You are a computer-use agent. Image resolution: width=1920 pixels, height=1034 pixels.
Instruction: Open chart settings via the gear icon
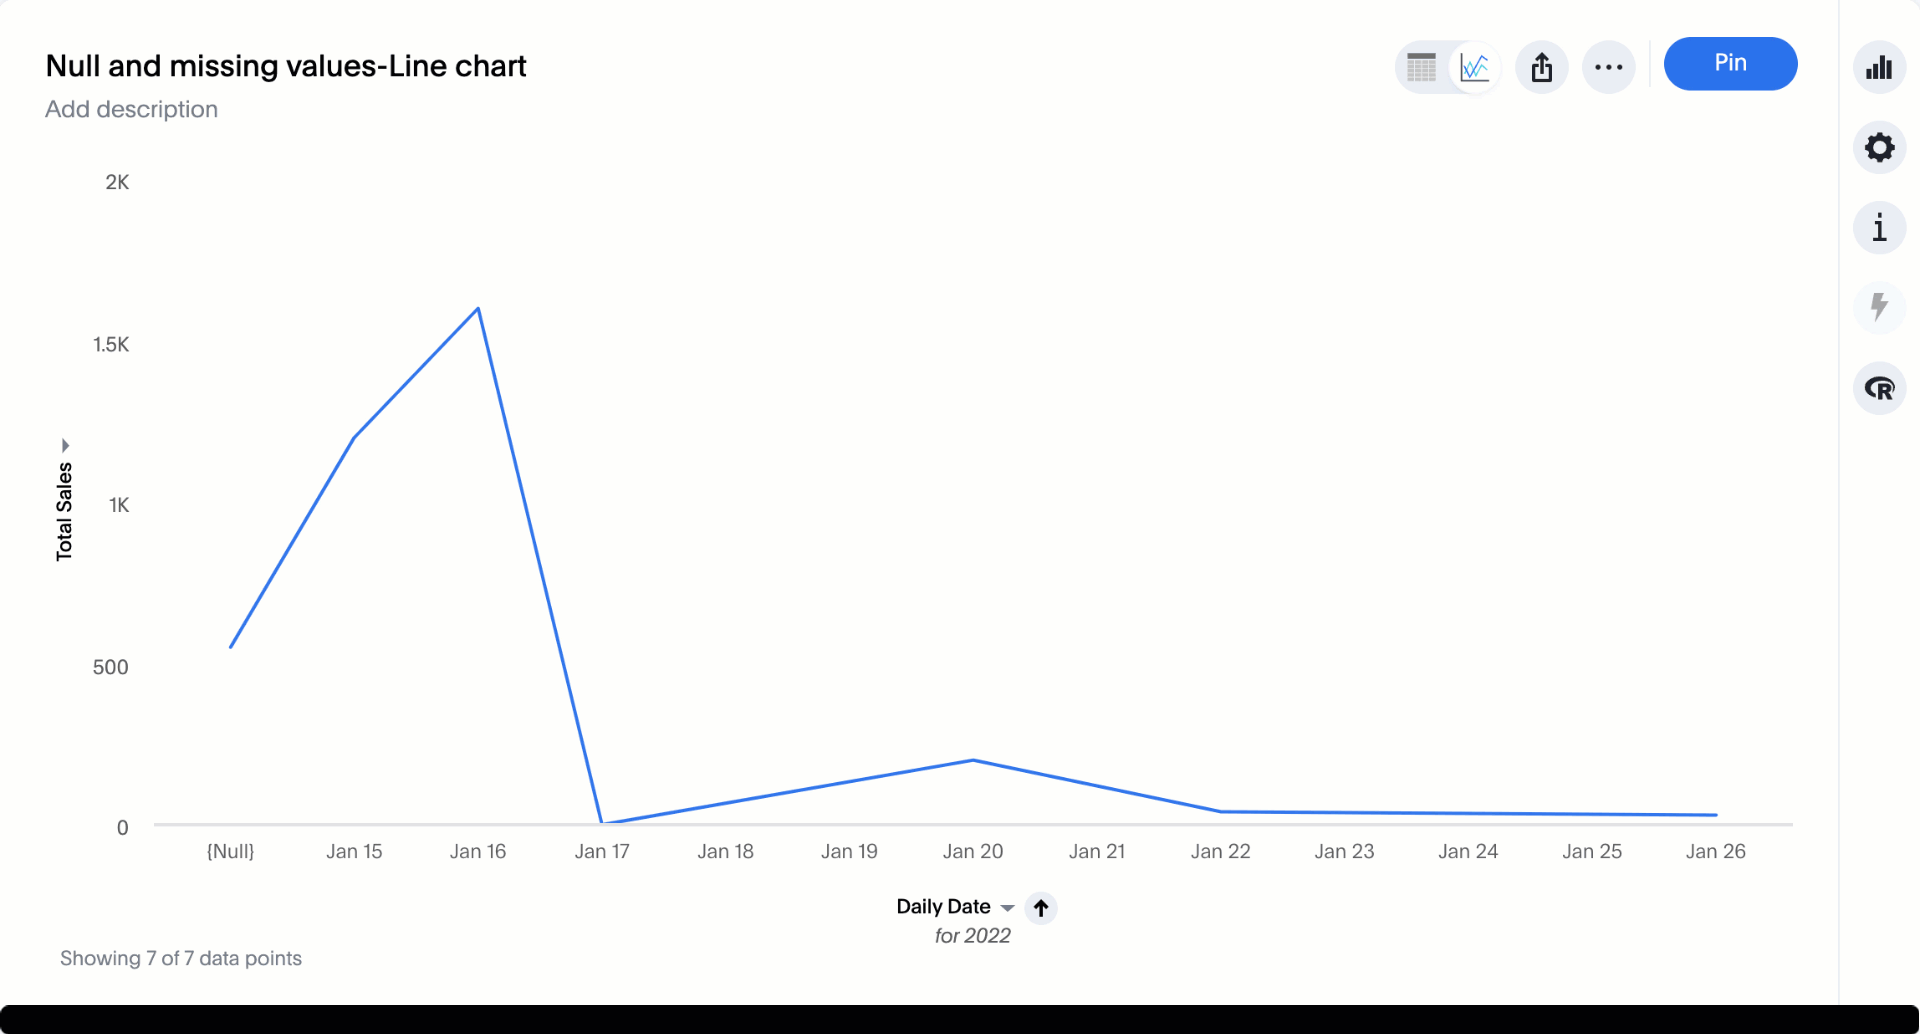(x=1879, y=147)
